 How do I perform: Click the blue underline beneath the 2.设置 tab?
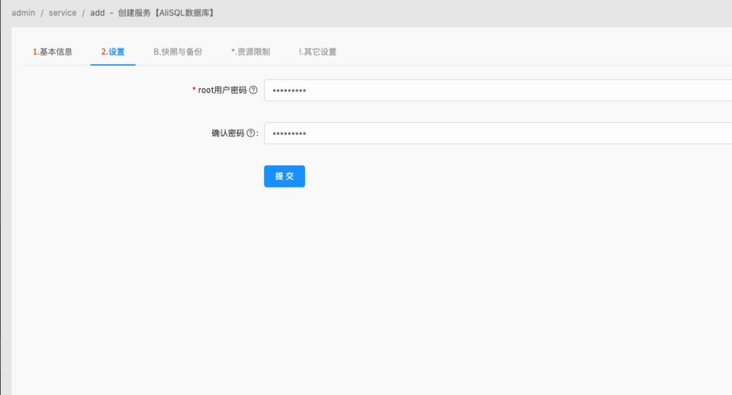tap(113, 64)
